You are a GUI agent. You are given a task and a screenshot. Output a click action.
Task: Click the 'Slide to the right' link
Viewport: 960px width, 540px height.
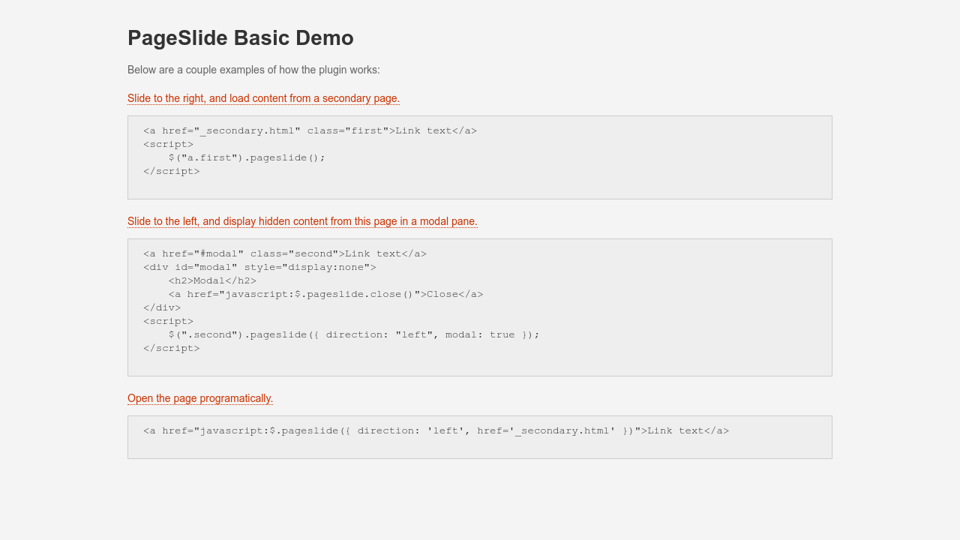pos(263,98)
